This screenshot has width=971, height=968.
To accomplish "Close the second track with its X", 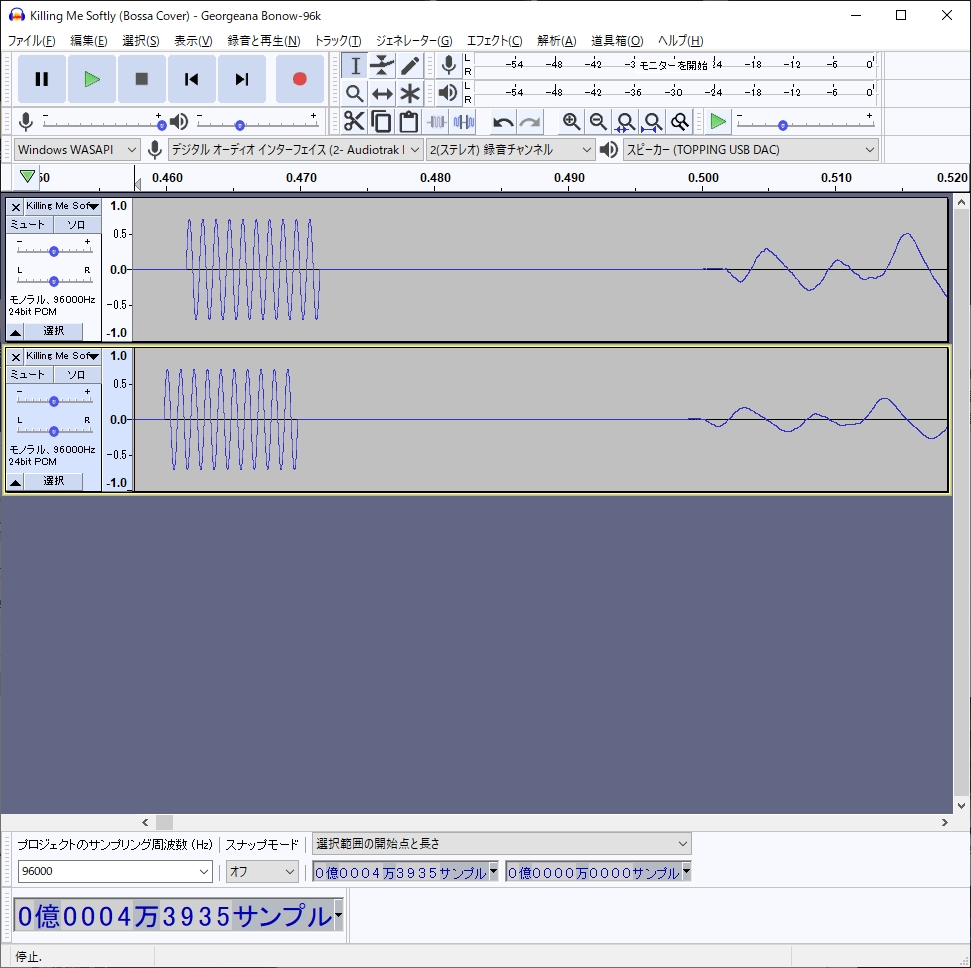I will point(16,357).
